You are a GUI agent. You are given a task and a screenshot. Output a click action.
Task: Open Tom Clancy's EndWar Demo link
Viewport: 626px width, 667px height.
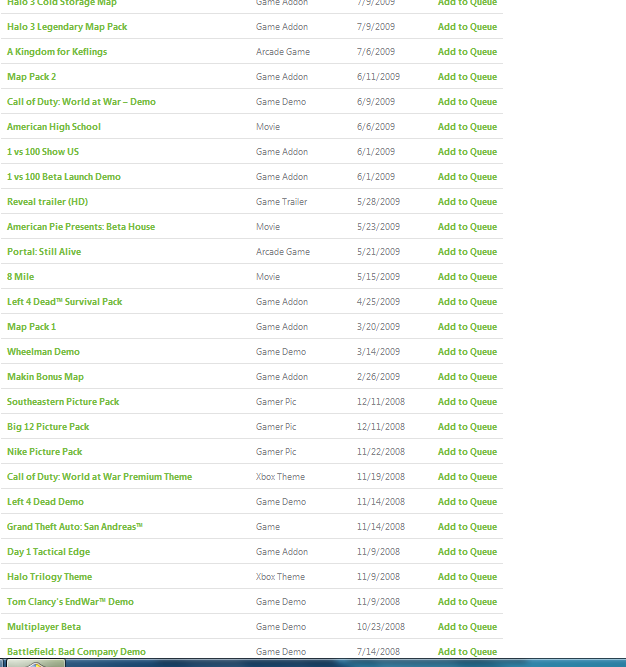70,602
